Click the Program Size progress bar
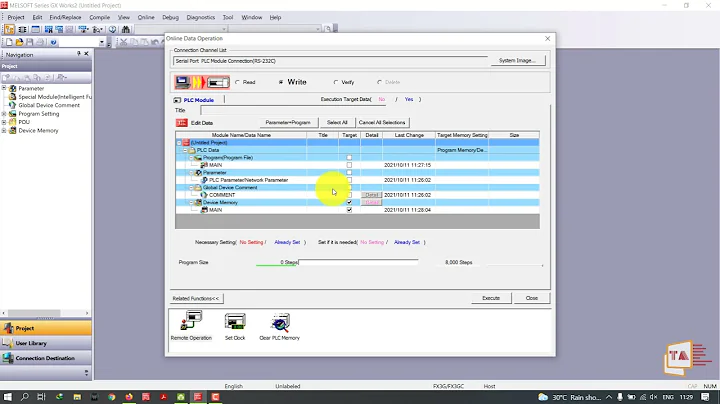This screenshot has height=404, width=720. click(358, 262)
